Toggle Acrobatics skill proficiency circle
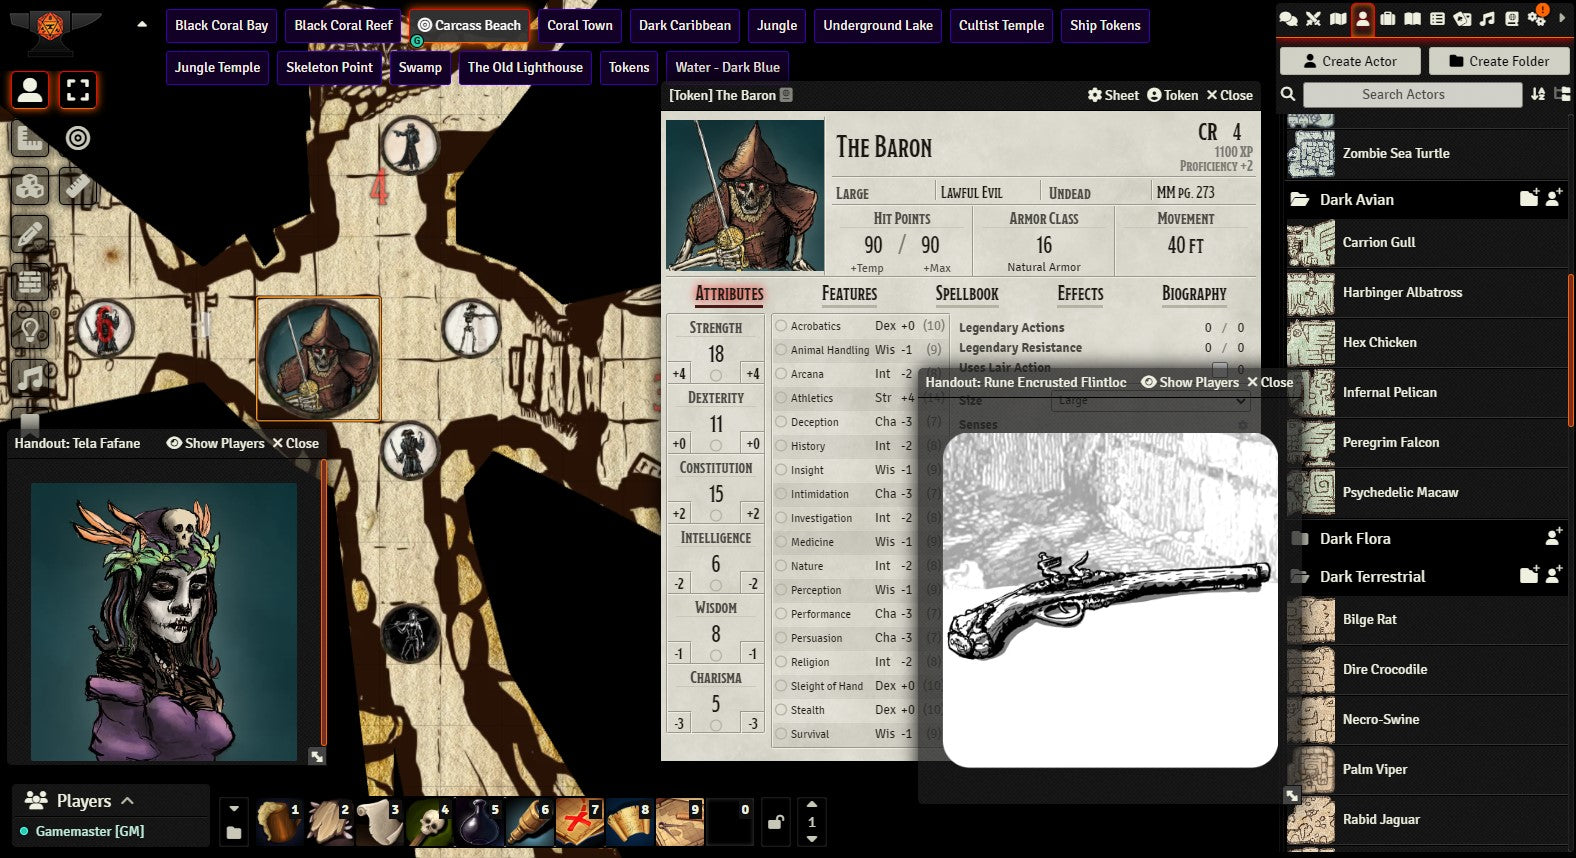This screenshot has height=858, width=1576. click(781, 326)
